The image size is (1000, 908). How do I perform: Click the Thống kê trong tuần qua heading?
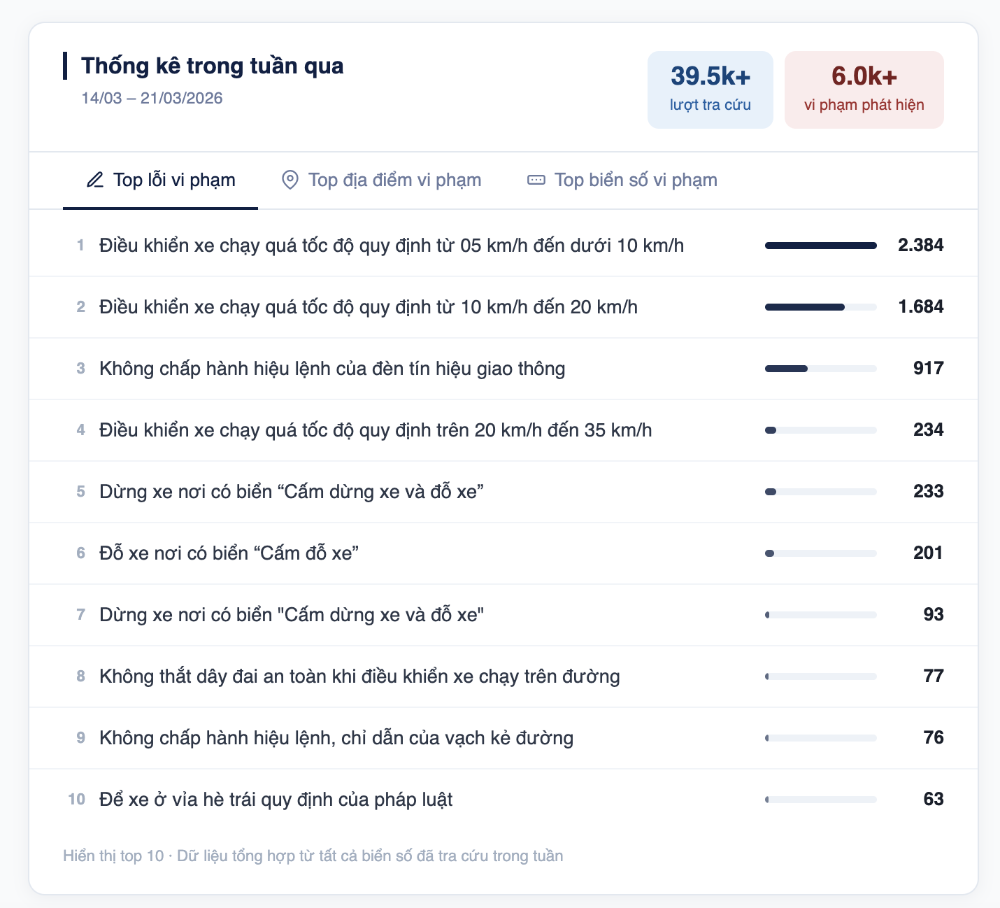click(x=211, y=65)
